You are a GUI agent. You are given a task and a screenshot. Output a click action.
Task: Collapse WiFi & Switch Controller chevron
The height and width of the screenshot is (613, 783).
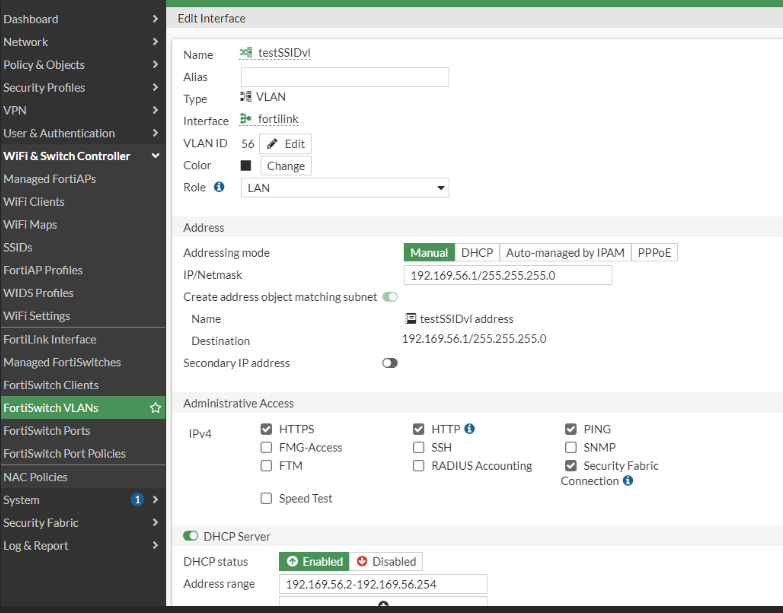coord(155,156)
